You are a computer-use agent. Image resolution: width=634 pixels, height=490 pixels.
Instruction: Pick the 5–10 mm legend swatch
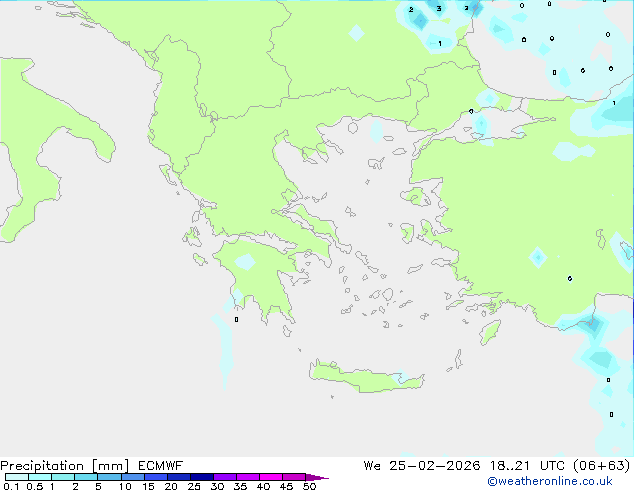pos(109,477)
